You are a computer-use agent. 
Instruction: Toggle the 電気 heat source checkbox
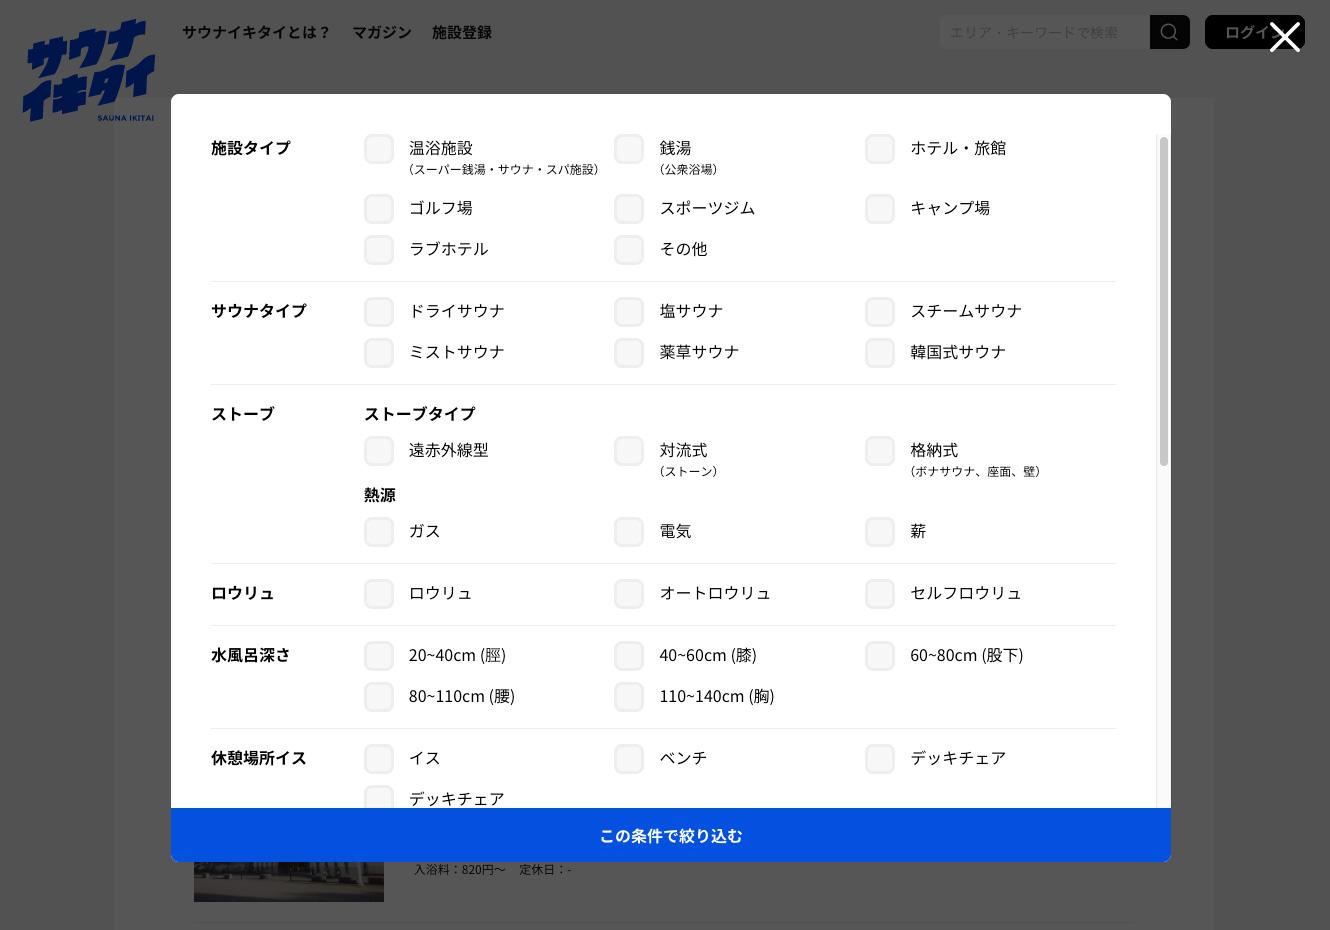(629, 532)
